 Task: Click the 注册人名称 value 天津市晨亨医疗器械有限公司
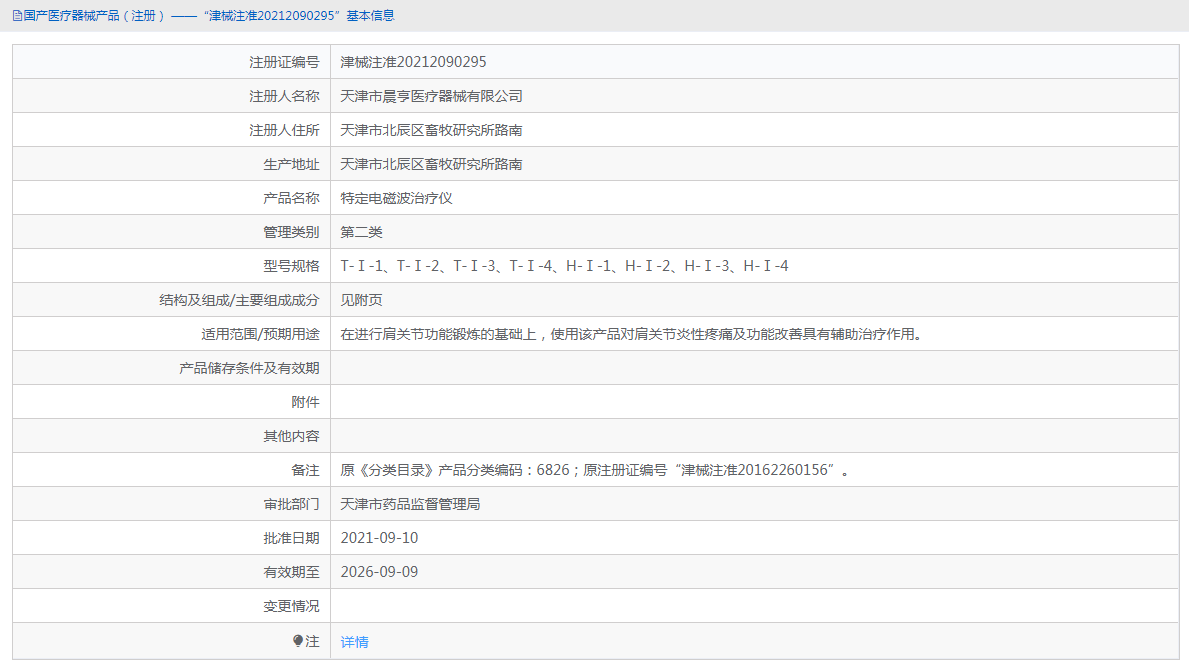click(x=431, y=96)
